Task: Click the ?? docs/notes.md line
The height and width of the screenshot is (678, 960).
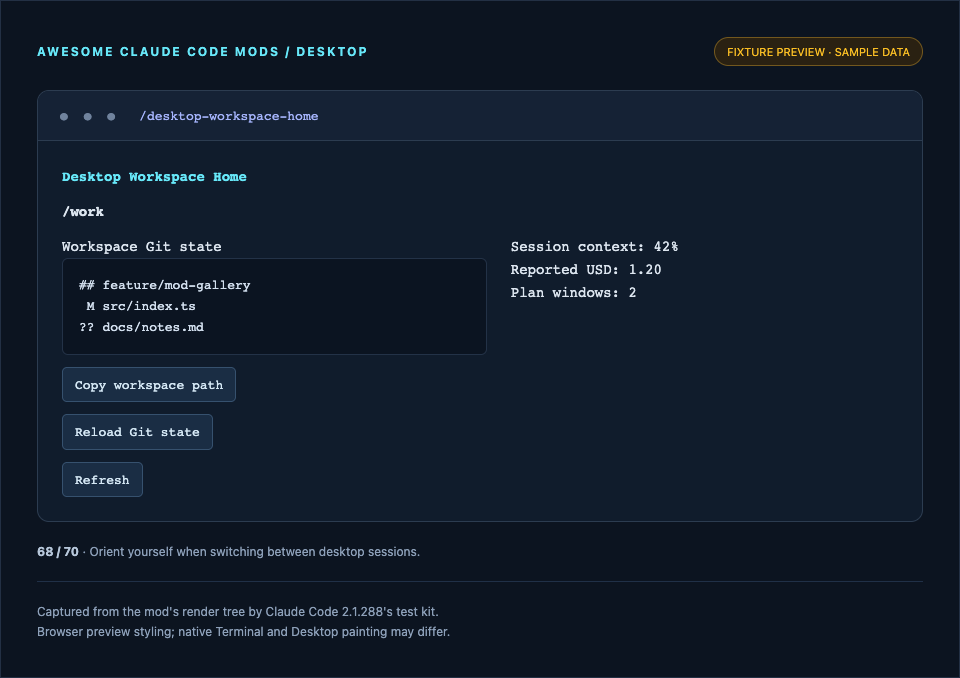Action: pos(141,327)
